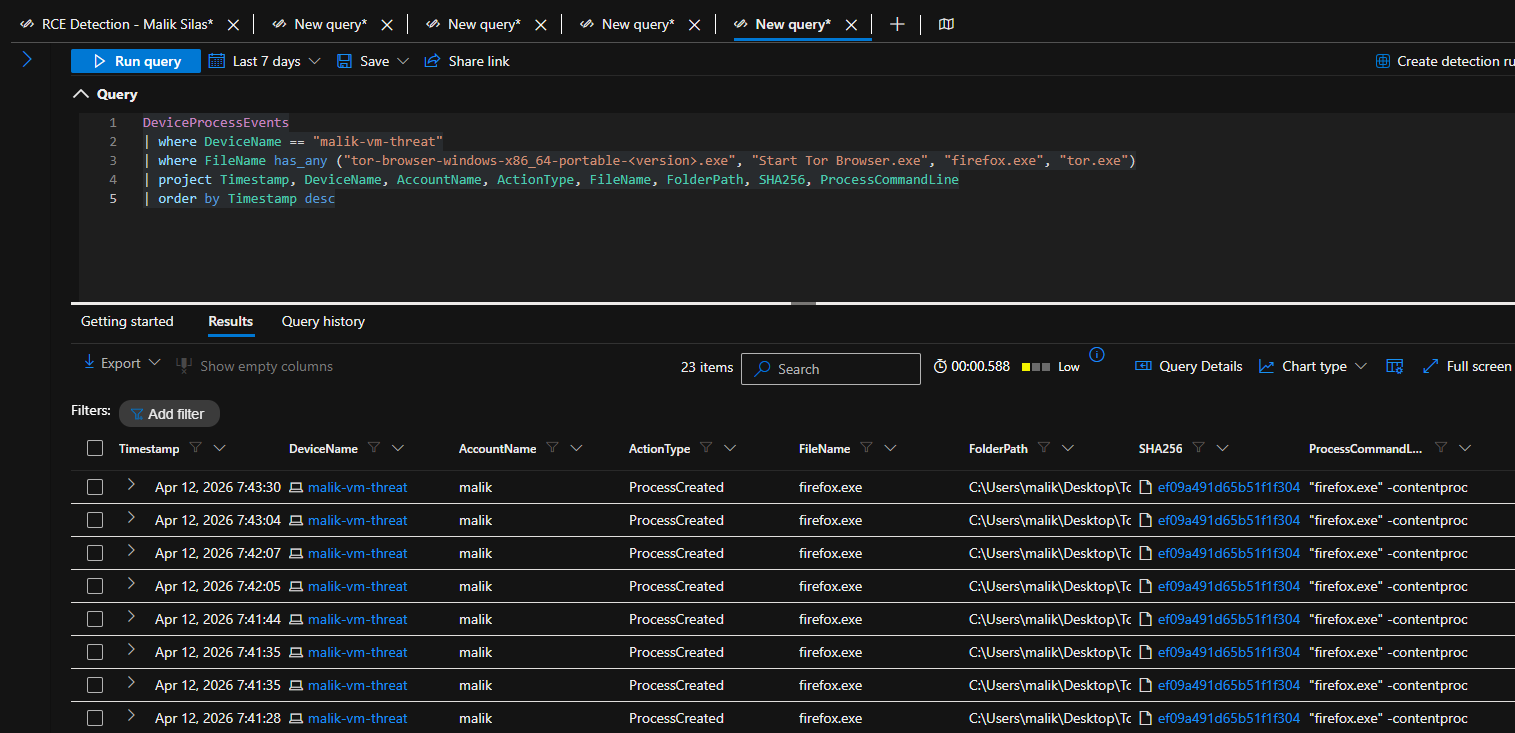Switch to the Query history tab
Image resolution: width=1515 pixels, height=733 pixels.
pos(323,321)
